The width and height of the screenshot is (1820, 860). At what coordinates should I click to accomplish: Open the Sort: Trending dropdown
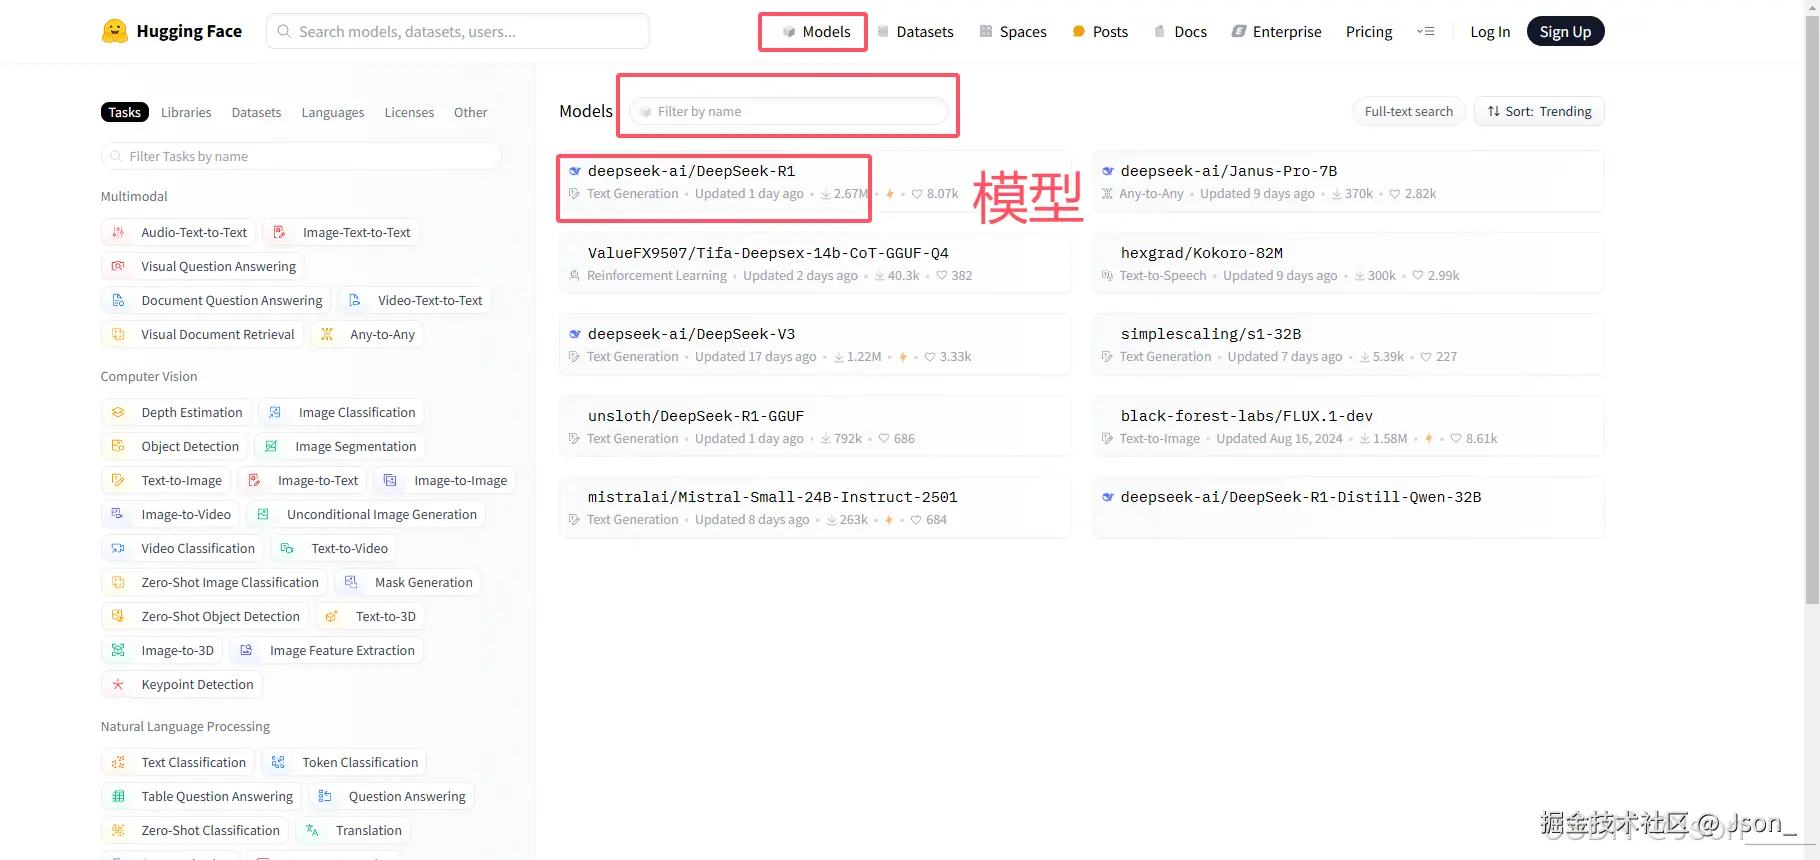(1539, 111)
